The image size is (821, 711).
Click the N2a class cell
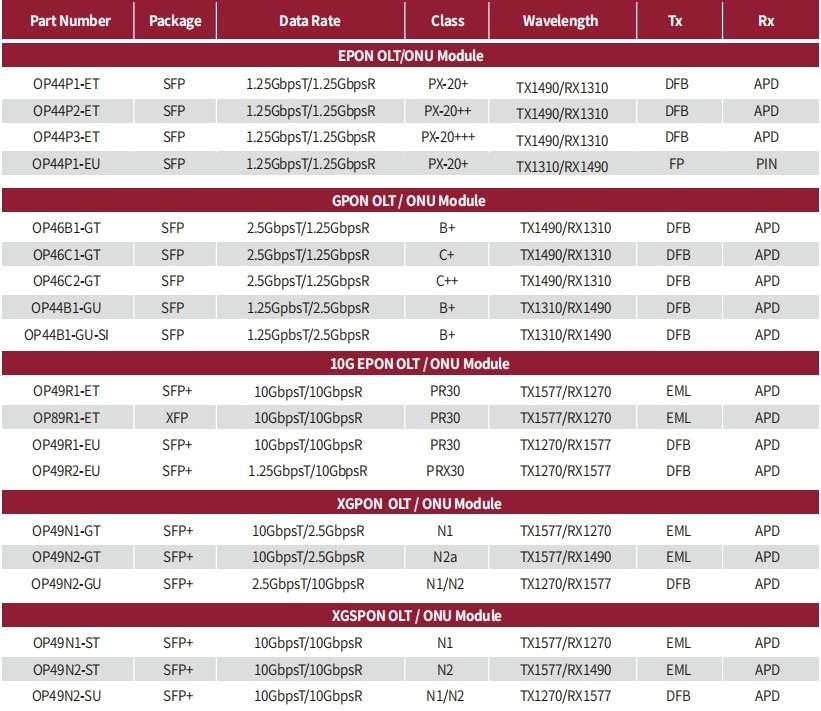click(x=445, y=557)
